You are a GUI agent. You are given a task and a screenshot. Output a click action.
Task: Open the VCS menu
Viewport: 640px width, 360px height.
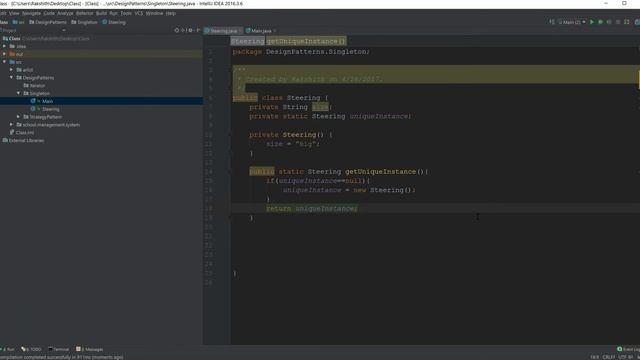139,13
